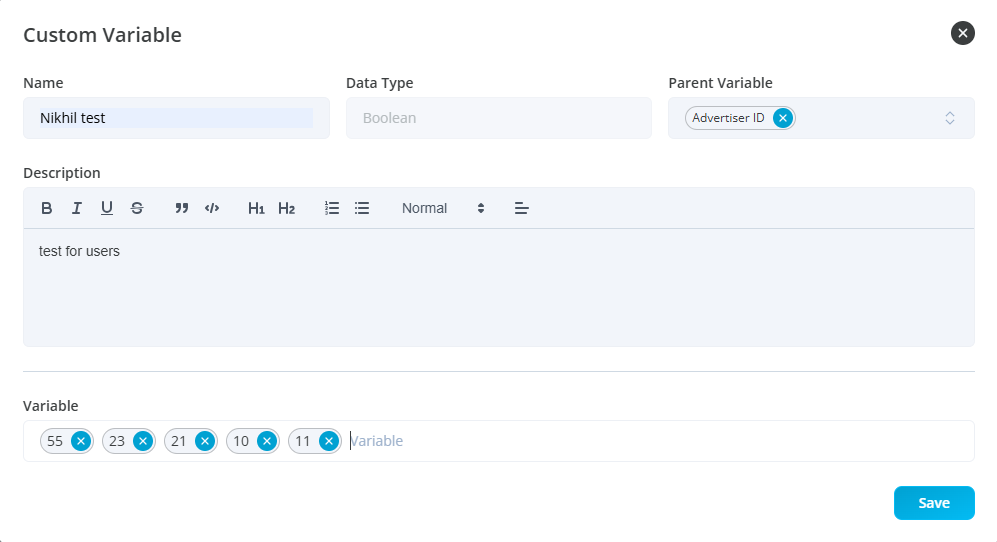Toggle bold formatting in description toolbar
The image size is (997, 542).
(47, 208)
